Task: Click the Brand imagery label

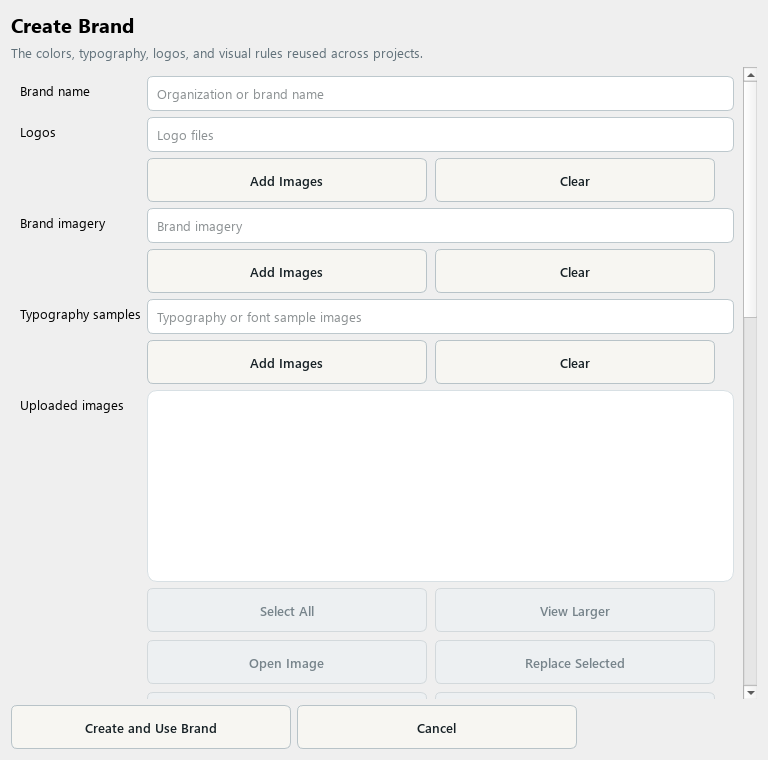Action: point(63,224)
